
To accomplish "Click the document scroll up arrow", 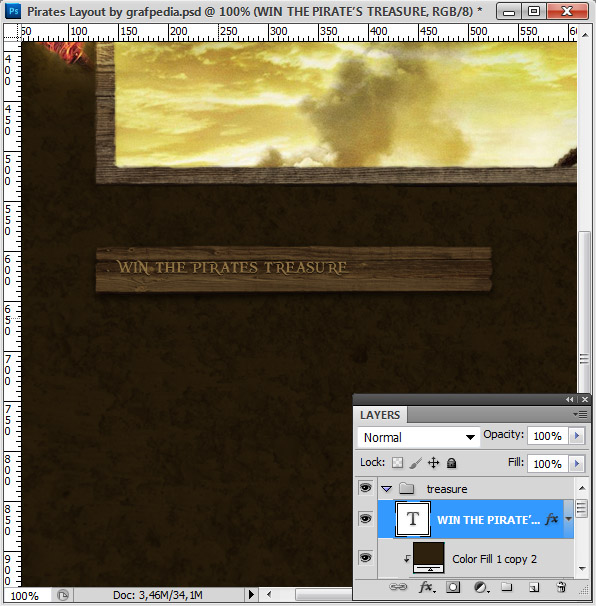I will click(x=585, y=35).
